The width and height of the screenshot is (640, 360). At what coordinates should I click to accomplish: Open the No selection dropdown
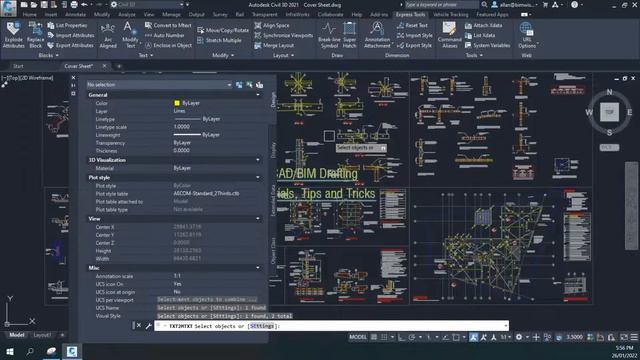pos(159,85)
